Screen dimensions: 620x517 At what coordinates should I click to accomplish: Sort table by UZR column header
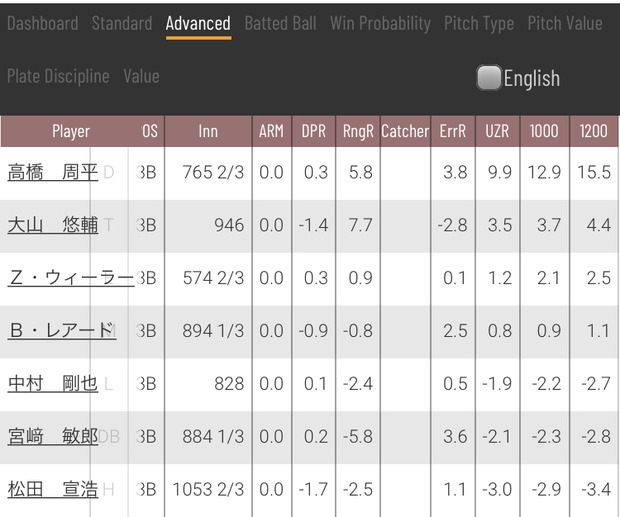pyautogui.click(x=497, y=131)
